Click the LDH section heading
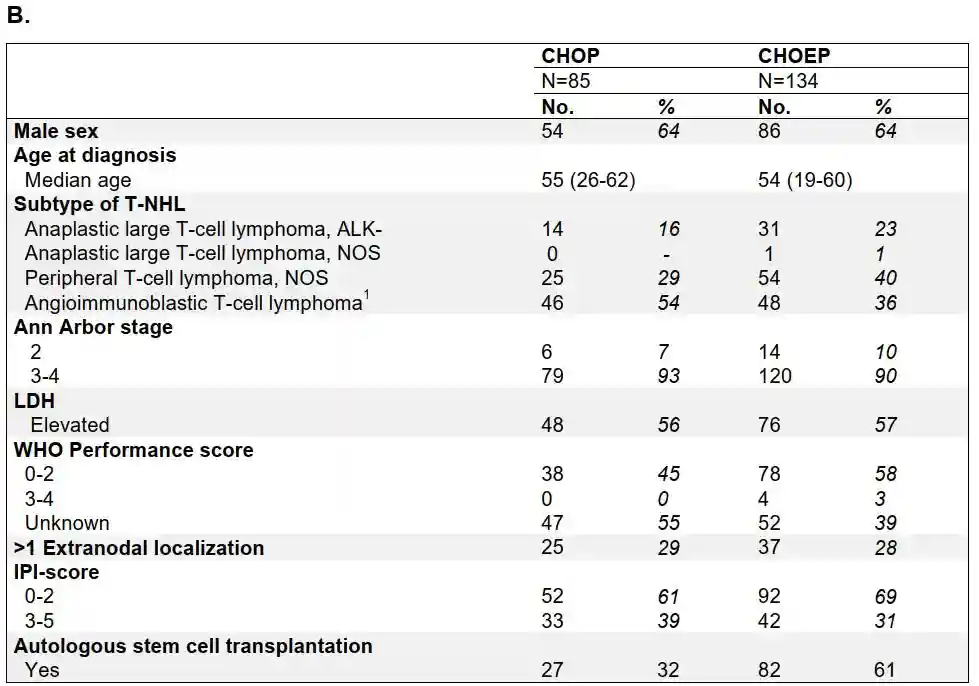This screenshot has height=686, width=979. point(34,400)
